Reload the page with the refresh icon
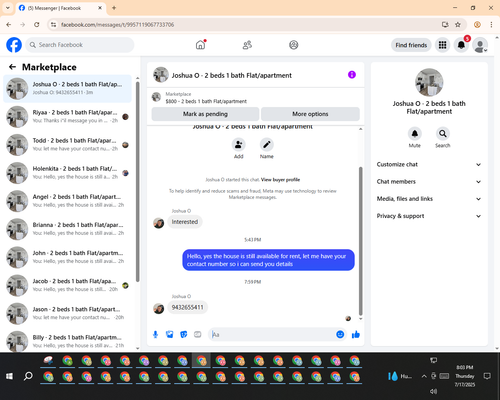The width and height of the screenshot is (500, 400). [37, 25]
